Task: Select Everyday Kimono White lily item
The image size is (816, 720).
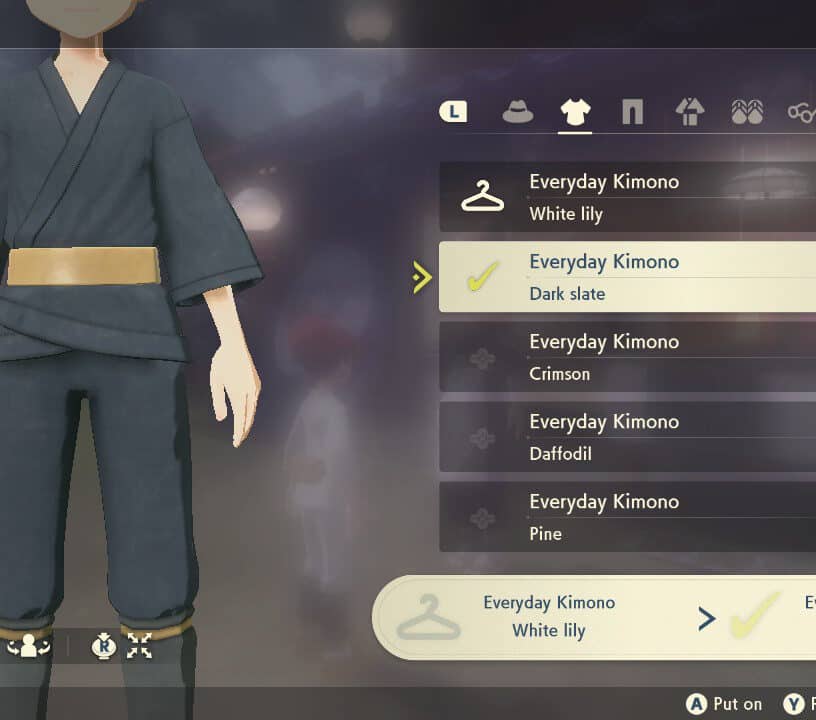Action: [x=628, y=197]
